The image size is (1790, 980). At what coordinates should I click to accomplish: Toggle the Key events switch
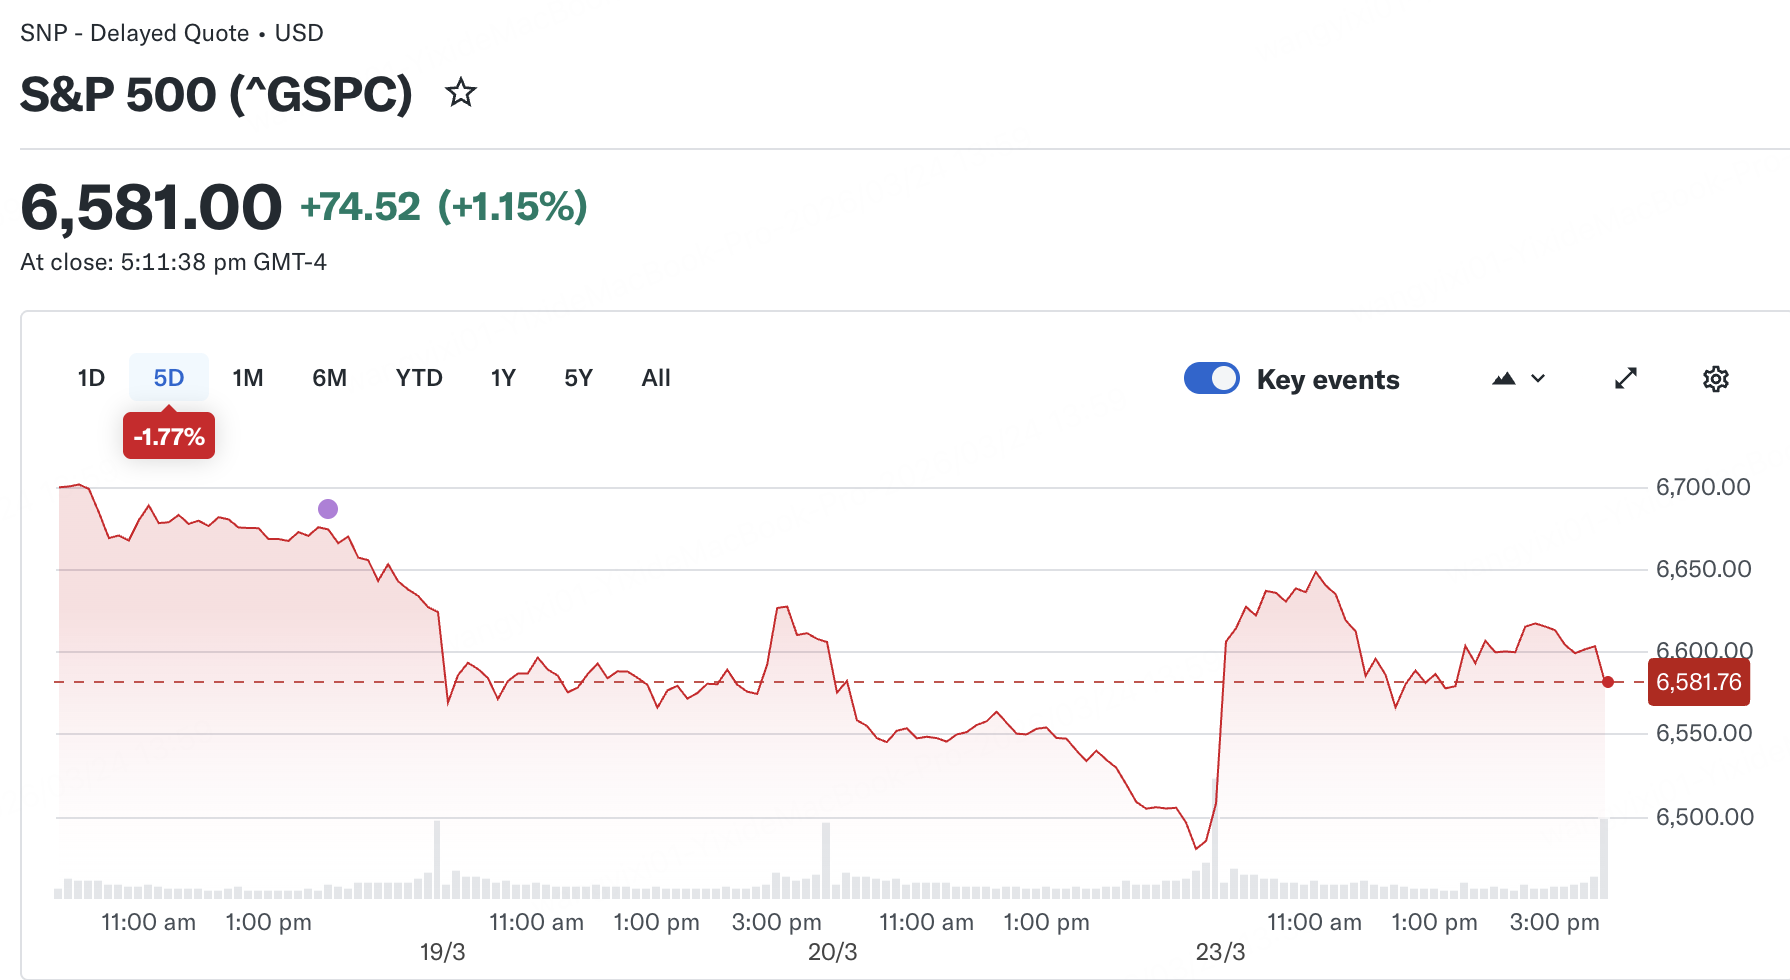pyautogui.click(x=1212, y=379)
